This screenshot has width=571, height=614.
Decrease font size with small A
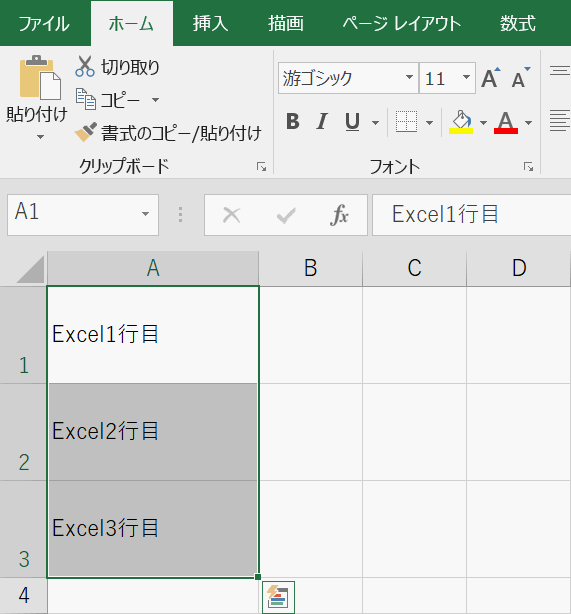pos(521,78)
